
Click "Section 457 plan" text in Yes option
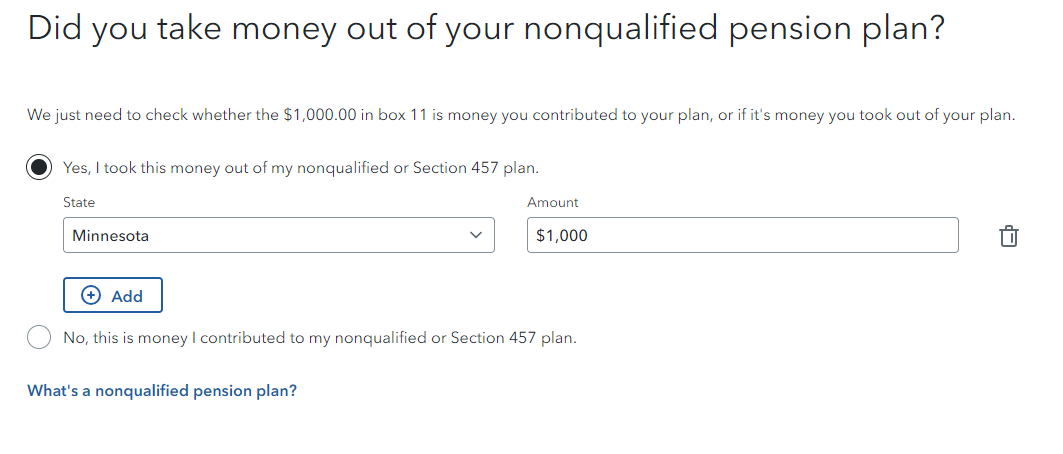tap(476, 167)
